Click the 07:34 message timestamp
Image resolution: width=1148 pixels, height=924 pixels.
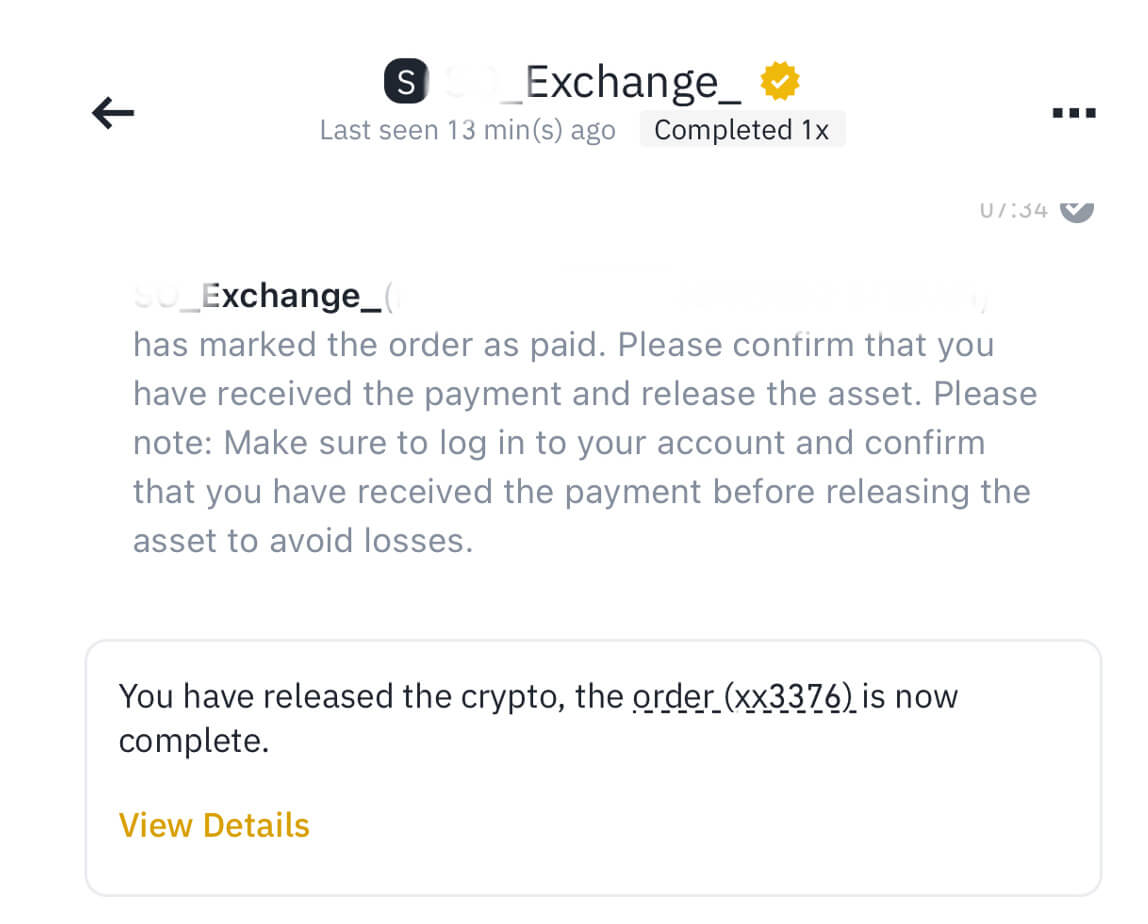1013,208
